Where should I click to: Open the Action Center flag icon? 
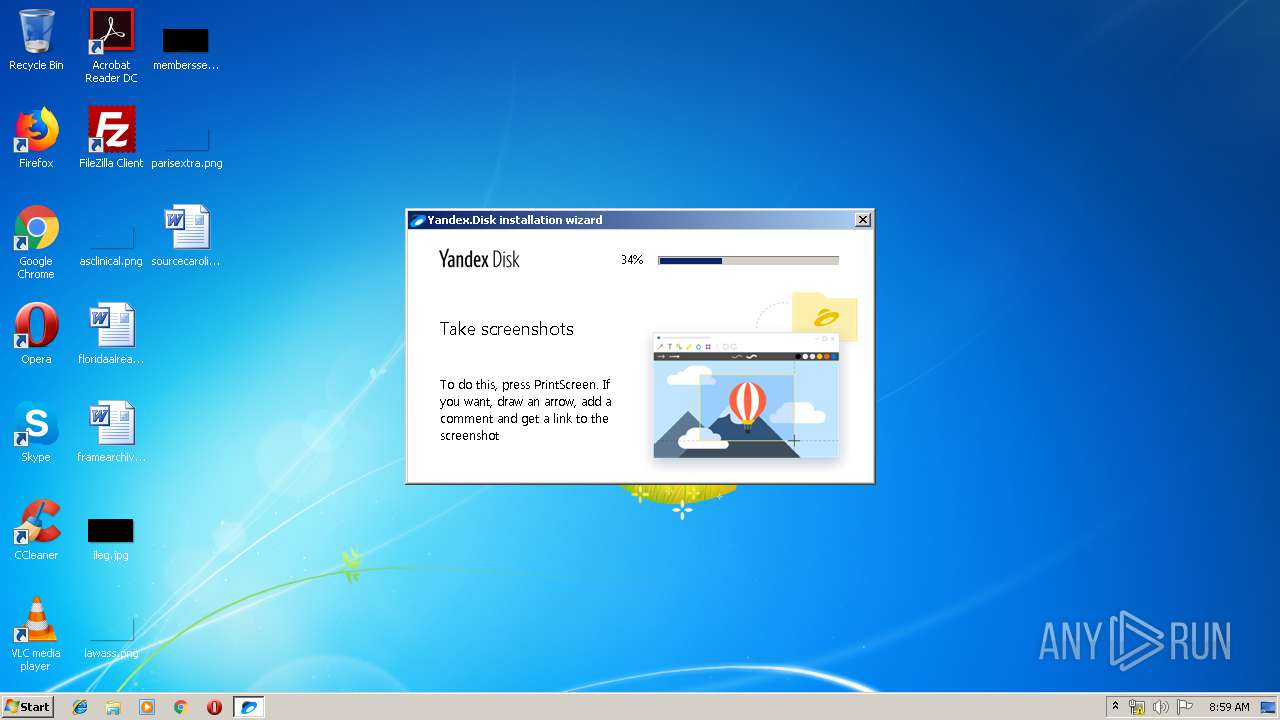tap(1185, 707)
